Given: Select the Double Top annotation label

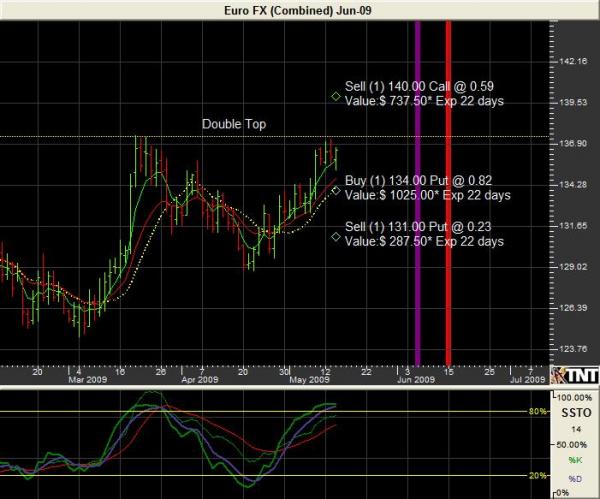Looking at the screenshot, I should pyautogui.click(x=234, y=124).
